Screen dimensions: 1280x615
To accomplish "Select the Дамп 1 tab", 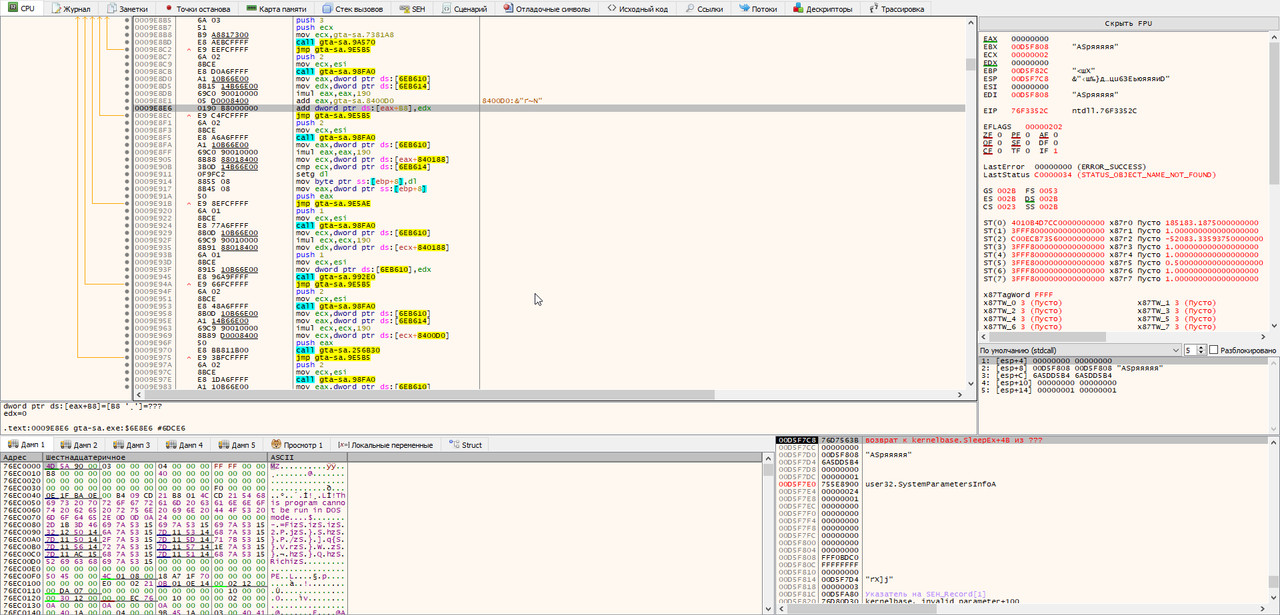I will click(x=26, y=444).
